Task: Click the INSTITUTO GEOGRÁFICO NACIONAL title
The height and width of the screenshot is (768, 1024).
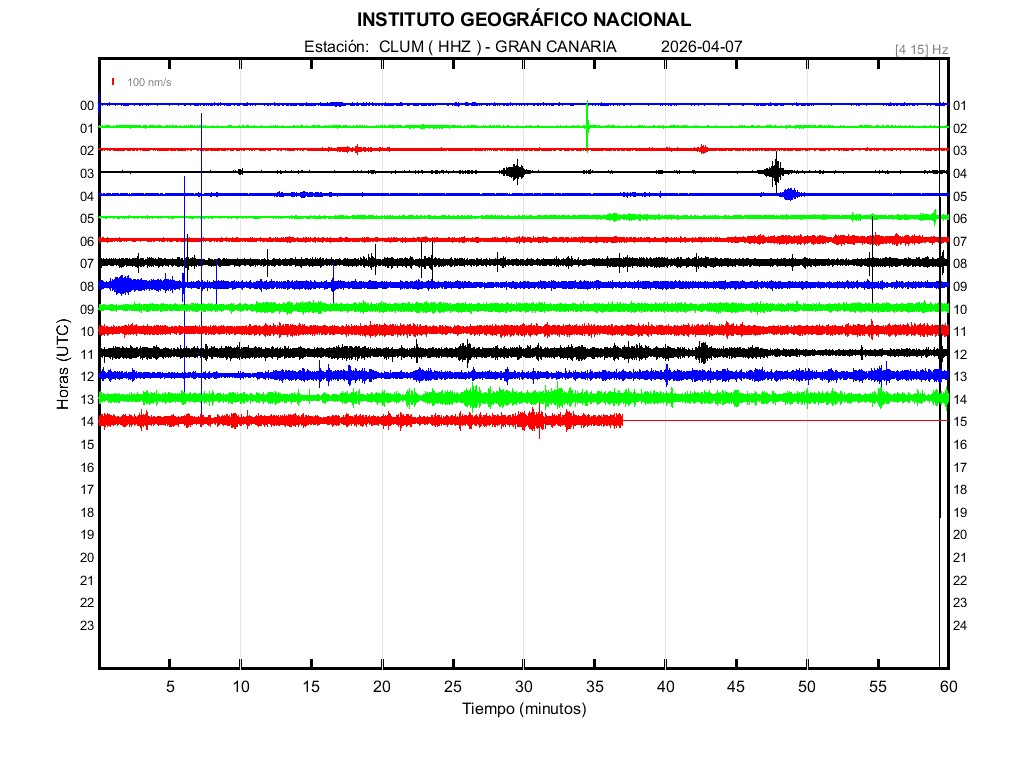Action: click(x=523, y=20)
